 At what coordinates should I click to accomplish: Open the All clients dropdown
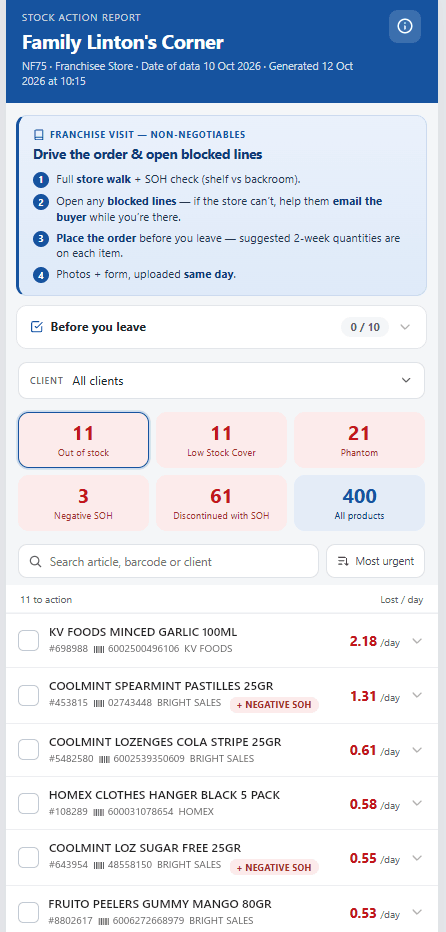coord(221,380)
